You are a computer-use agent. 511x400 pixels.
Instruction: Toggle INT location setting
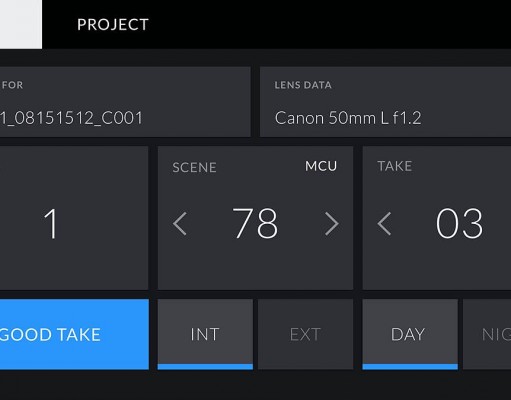pos(205,334)
